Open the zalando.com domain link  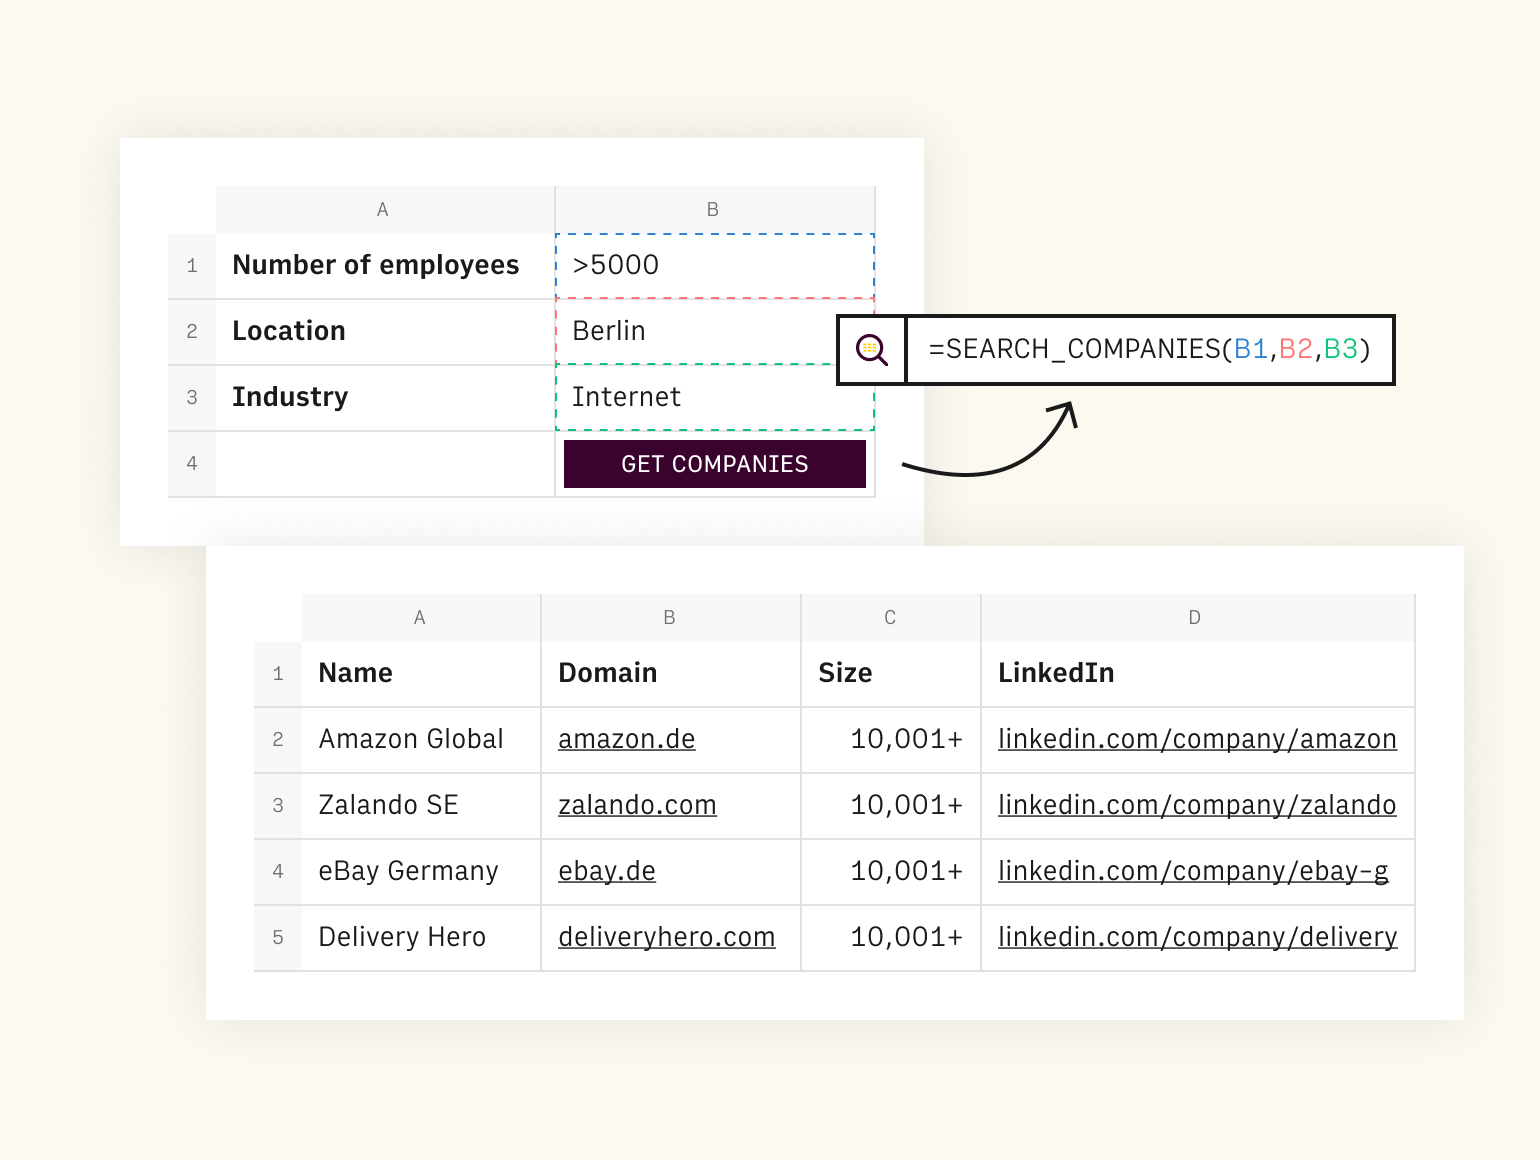[x=637, y=805]
